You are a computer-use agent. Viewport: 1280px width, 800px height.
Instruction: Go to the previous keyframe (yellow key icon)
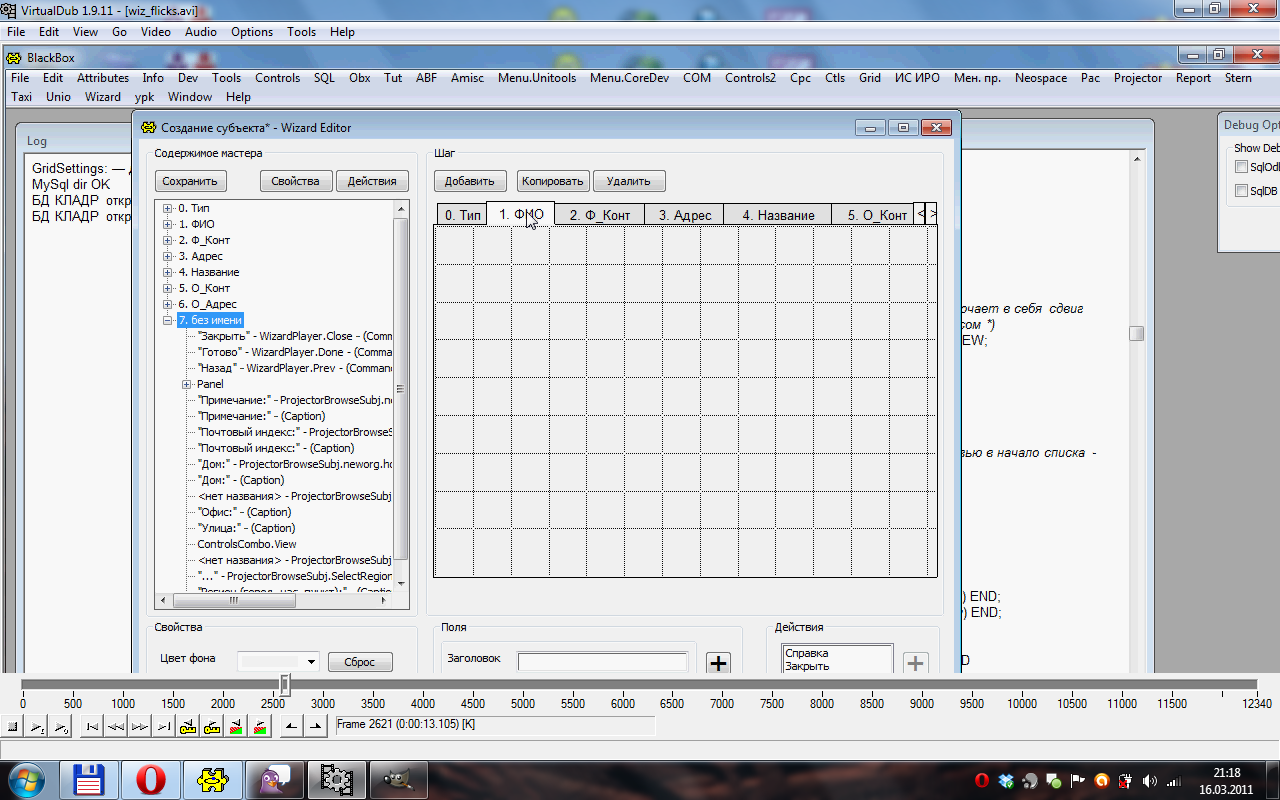[x=187, y=727]
